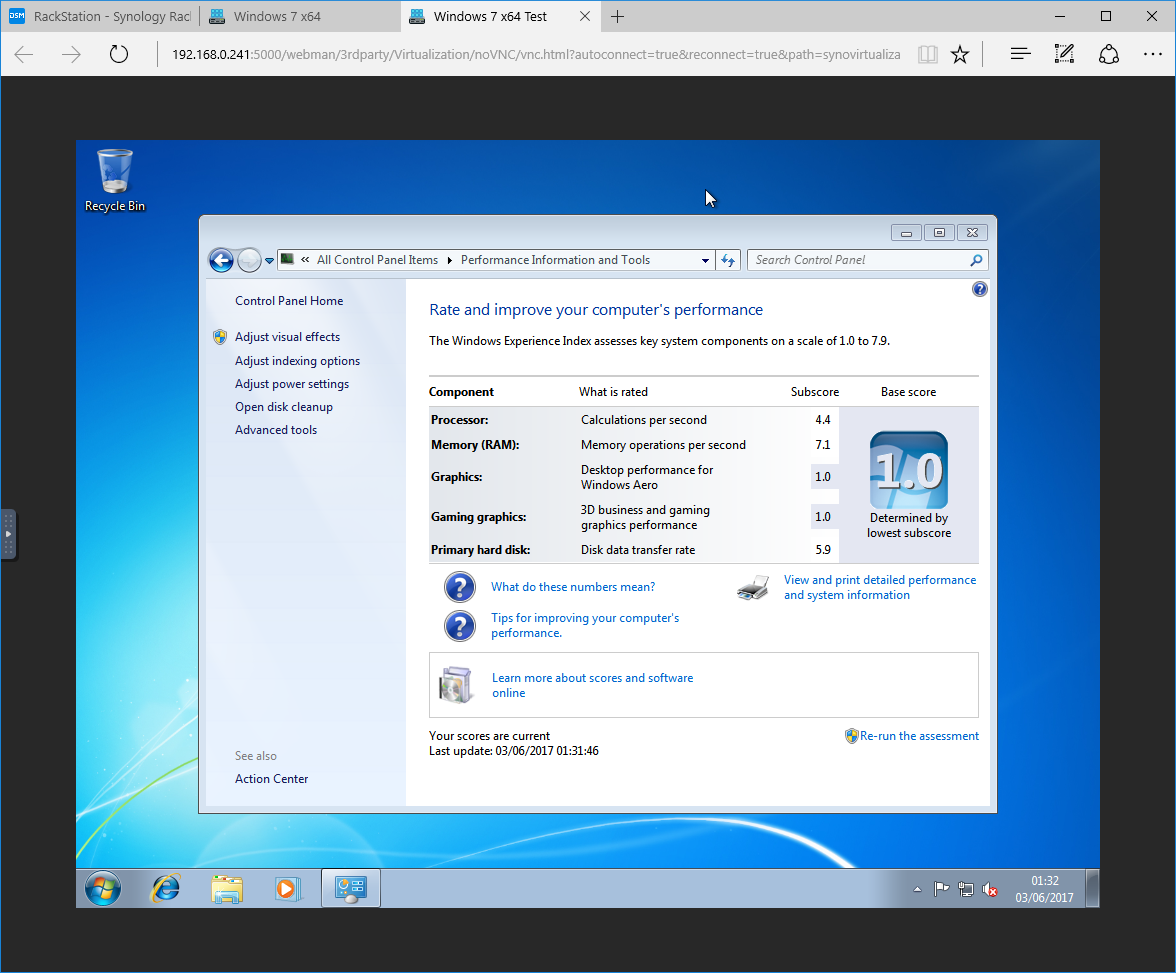
Task: Open Advanced tools
Action: (x=276, y=430)
